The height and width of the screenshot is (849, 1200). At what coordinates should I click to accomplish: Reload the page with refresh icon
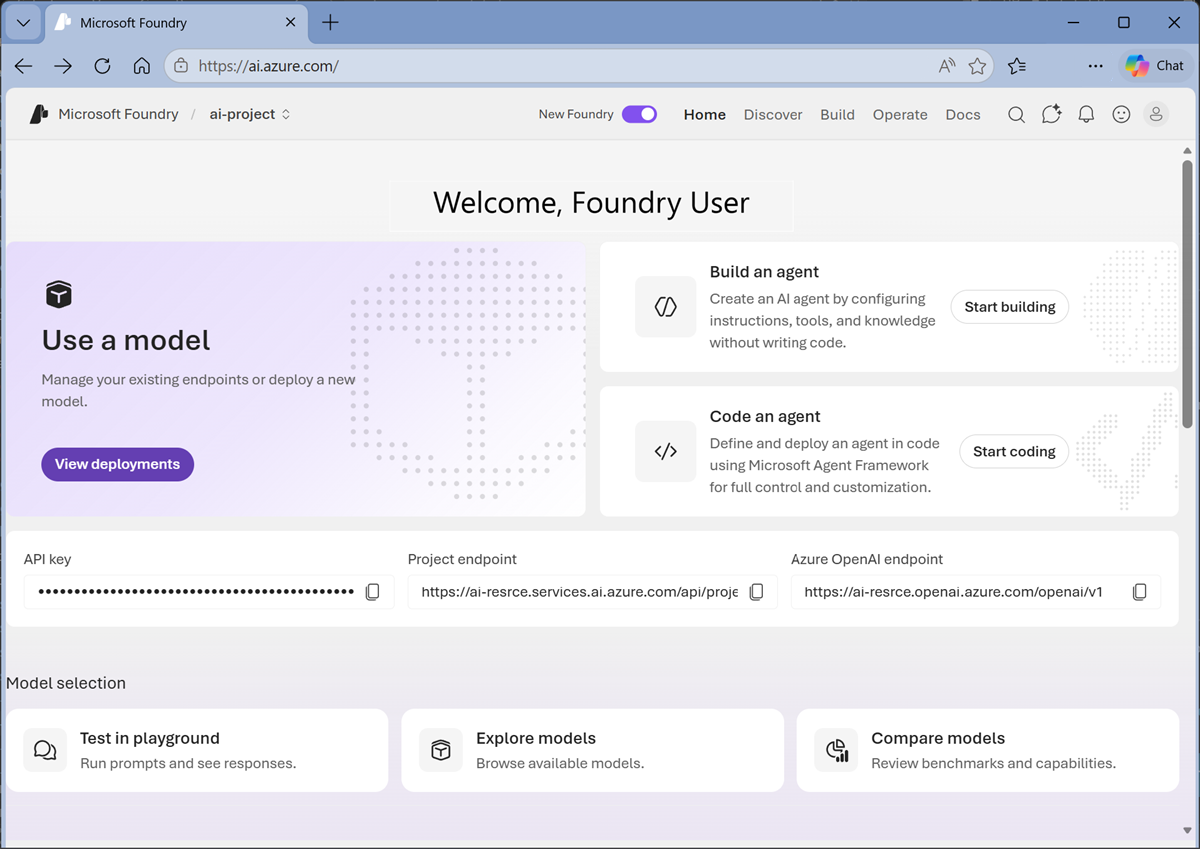pos(102,66)
